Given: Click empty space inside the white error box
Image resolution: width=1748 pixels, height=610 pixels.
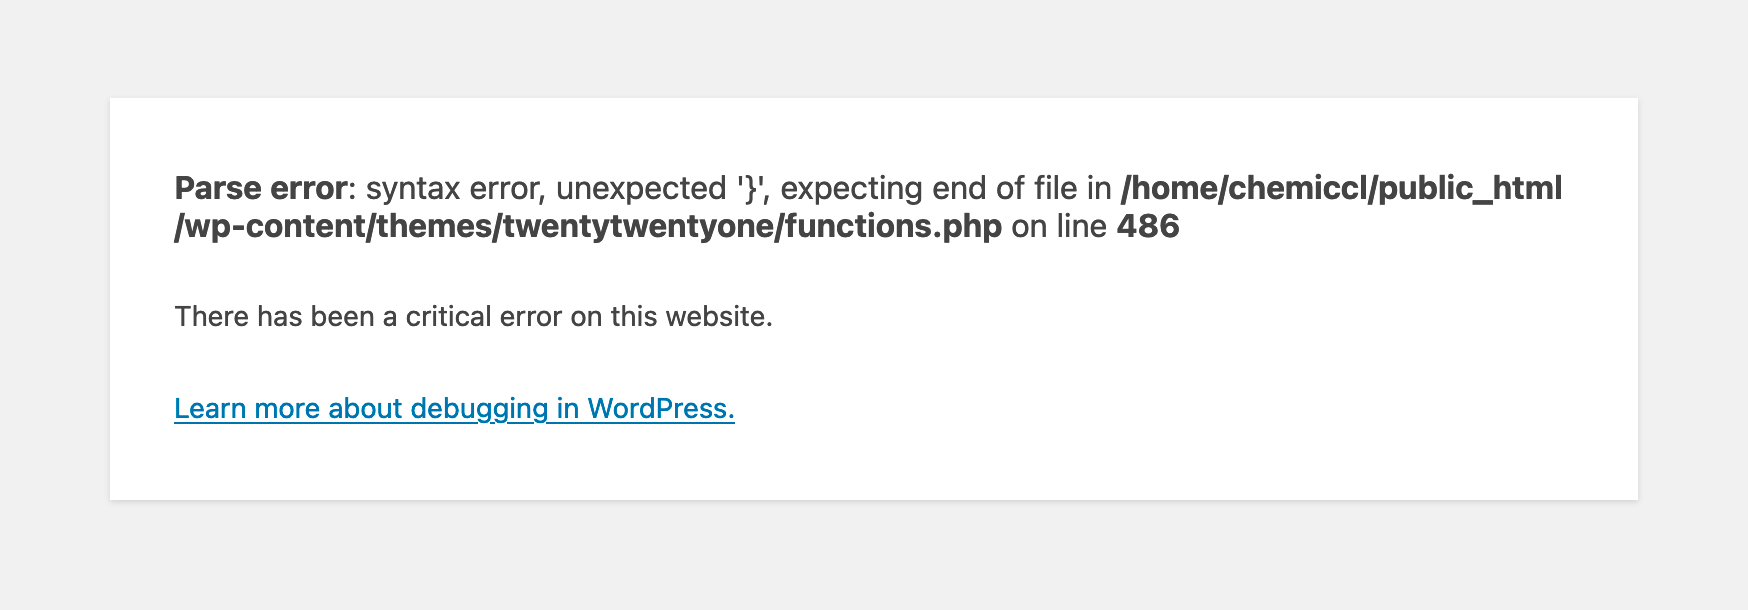Looking at the screenshot, I should 1200,400.
